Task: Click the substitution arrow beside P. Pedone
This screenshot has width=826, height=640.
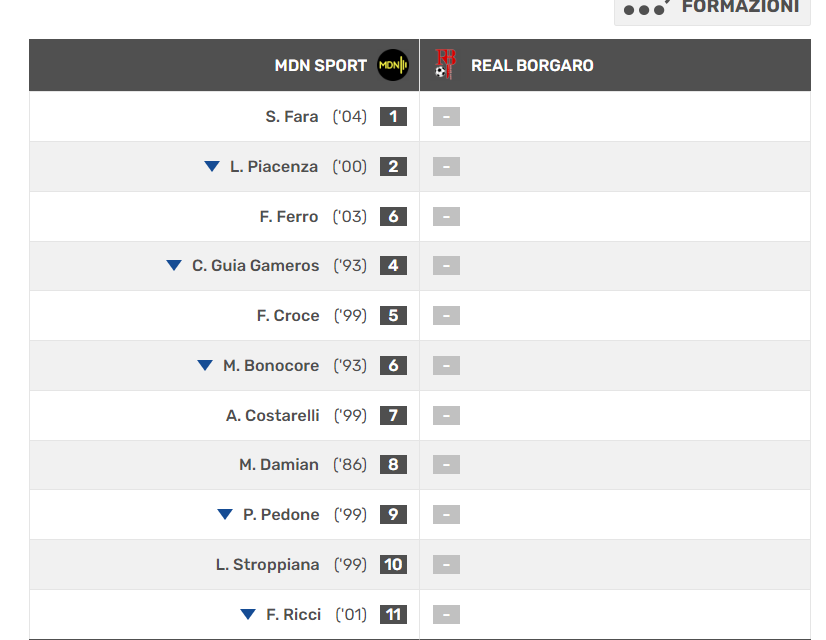Action: pos(225,515)
